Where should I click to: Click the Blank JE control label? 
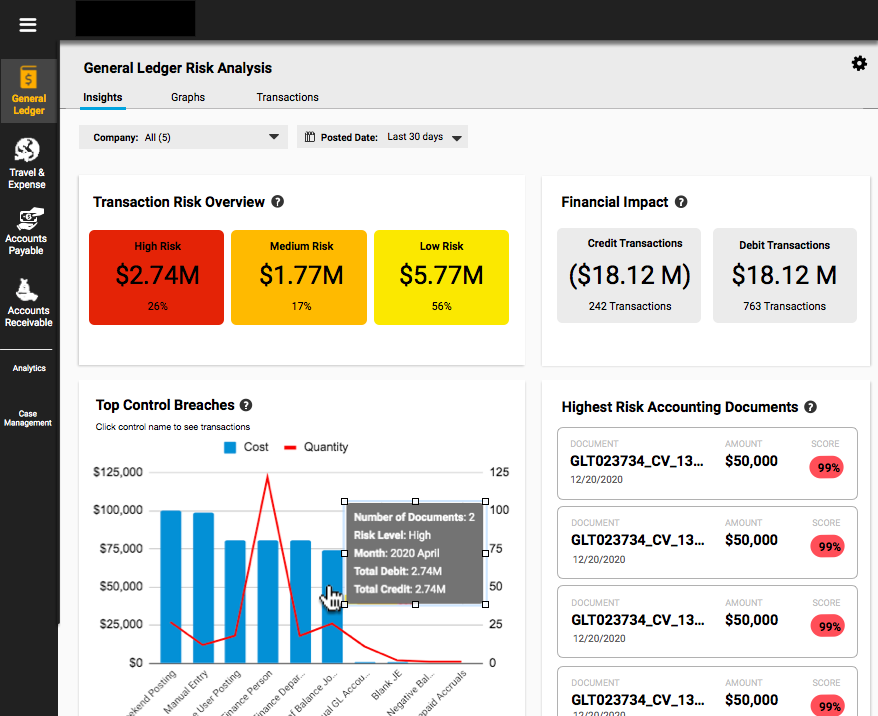click(x=387, y=685)
